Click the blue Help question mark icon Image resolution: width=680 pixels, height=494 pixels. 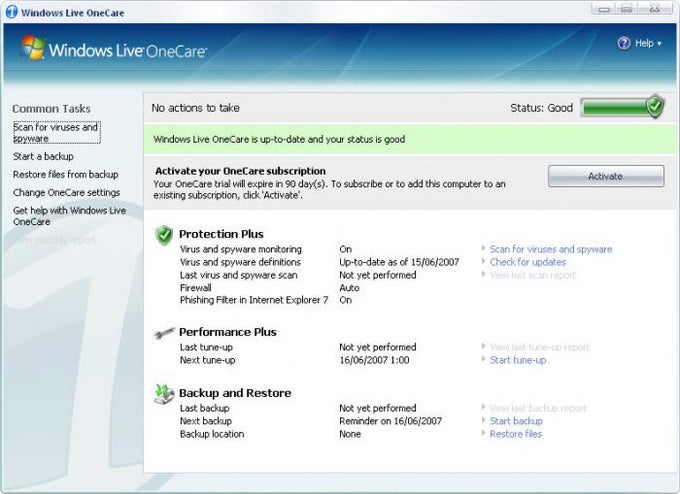click(x=624, y=43)
